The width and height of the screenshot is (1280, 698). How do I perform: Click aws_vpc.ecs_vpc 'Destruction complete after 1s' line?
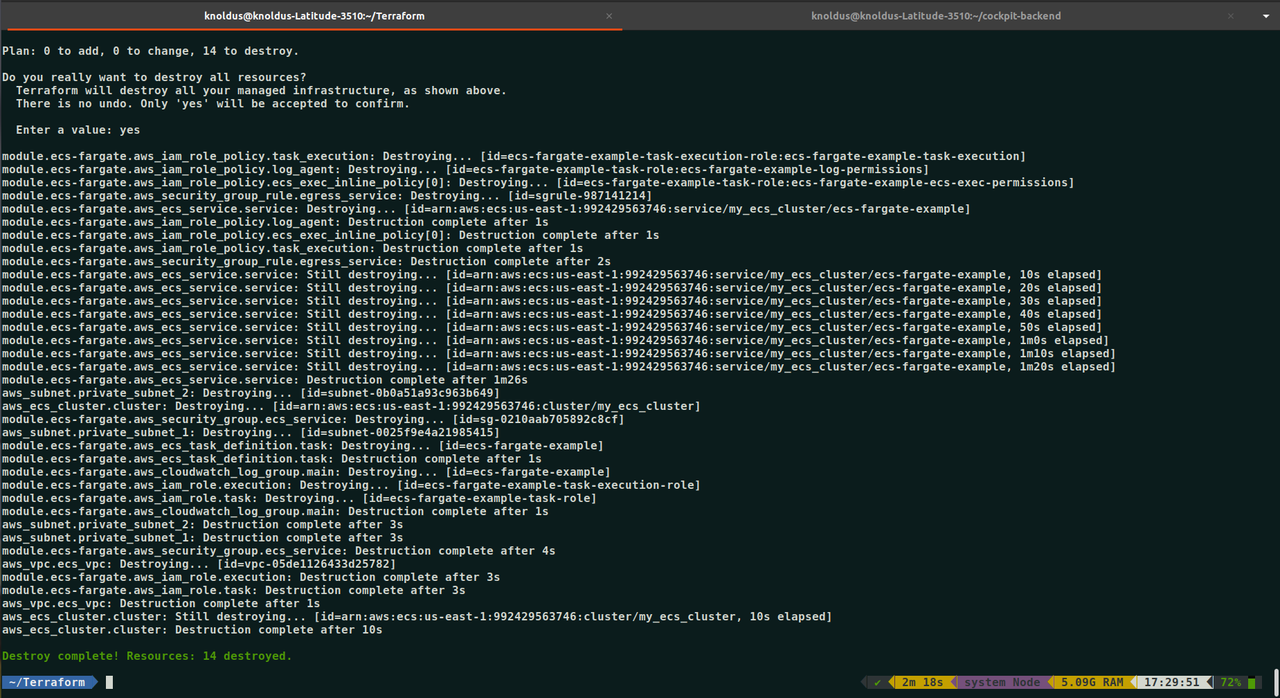pos(161,603)
